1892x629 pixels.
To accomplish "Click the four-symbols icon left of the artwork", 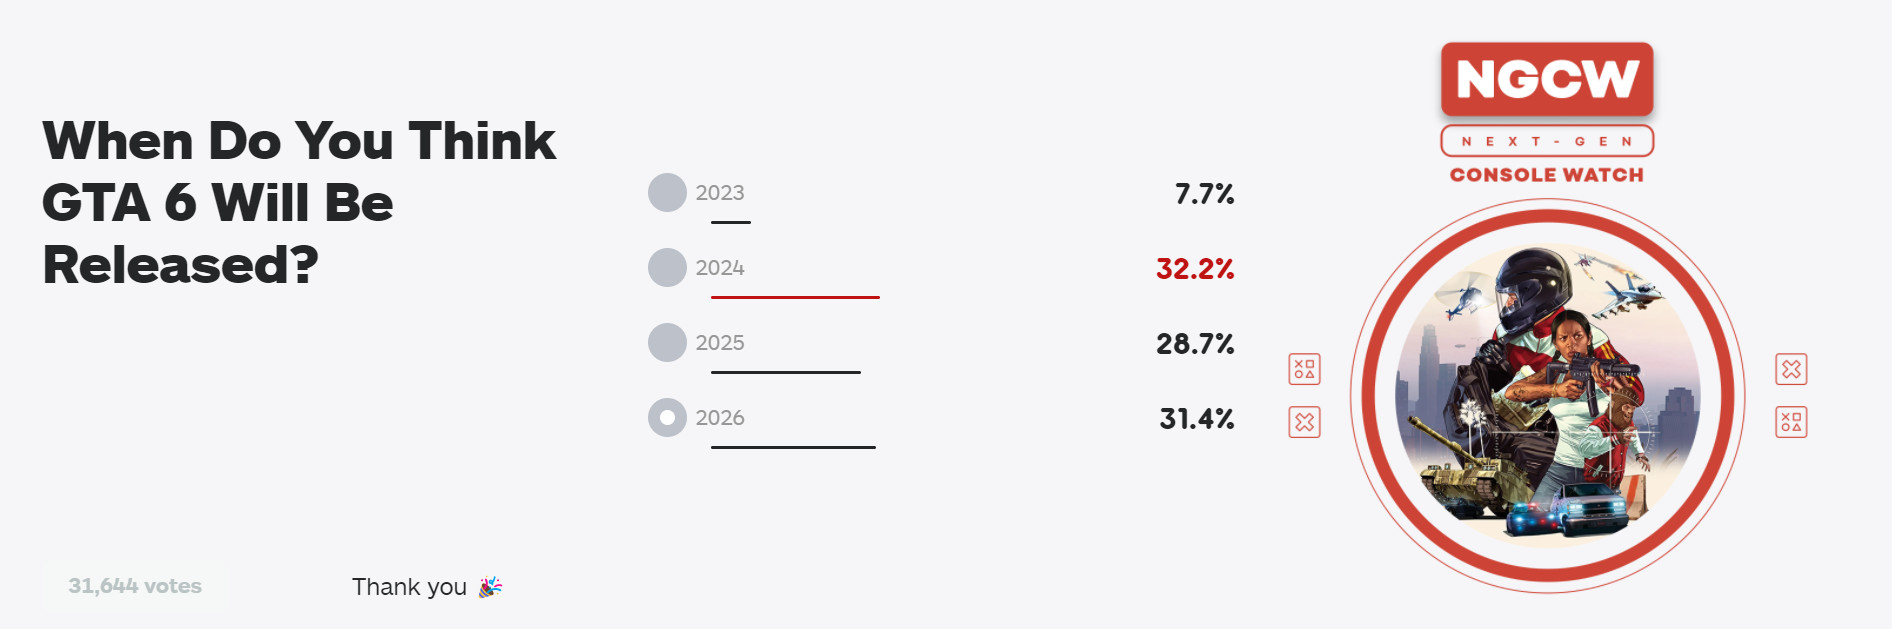I will 1304,369.
